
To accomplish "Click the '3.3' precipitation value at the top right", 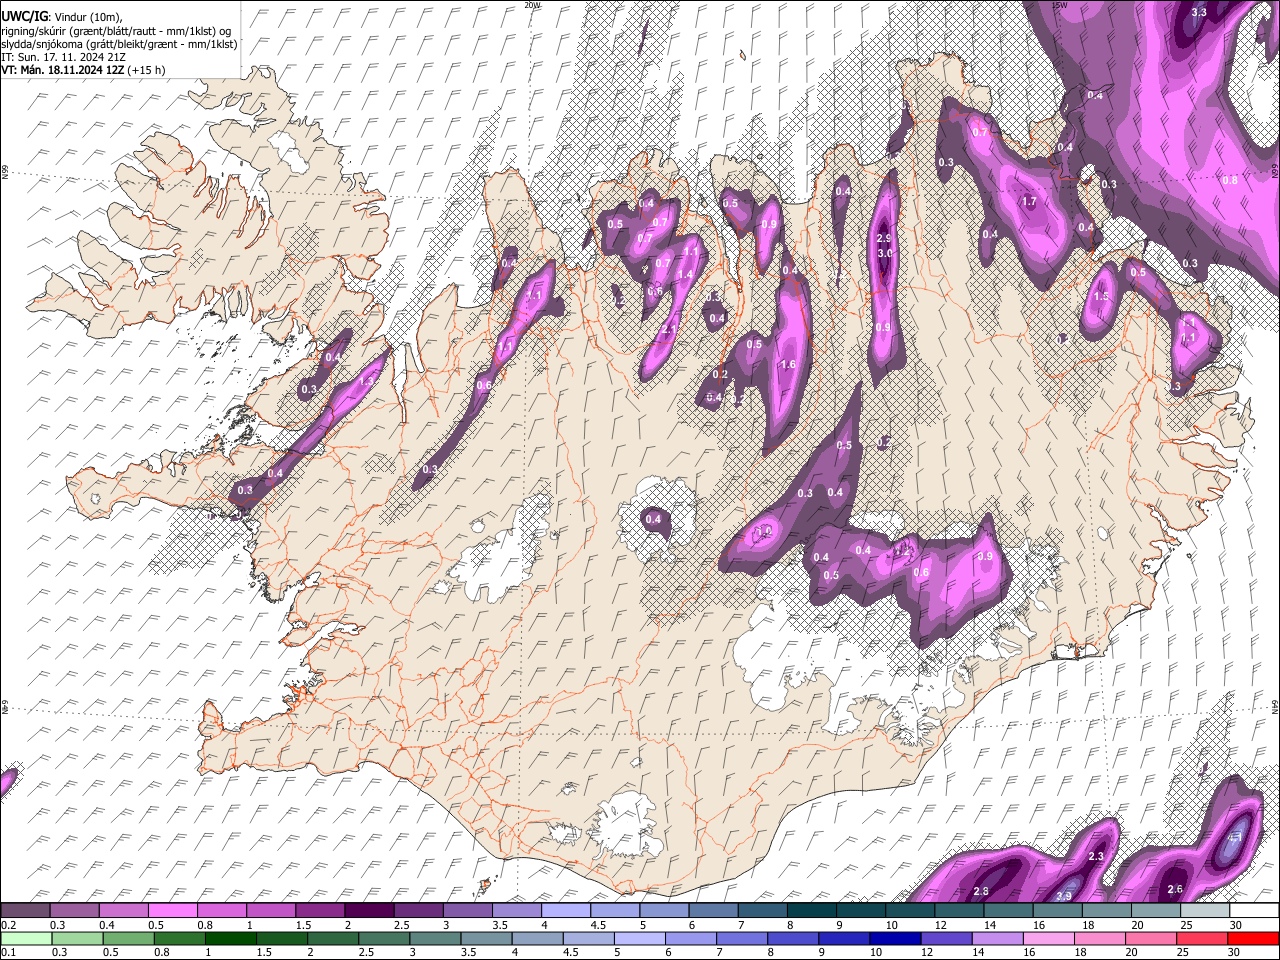I will click(1200, 12).
